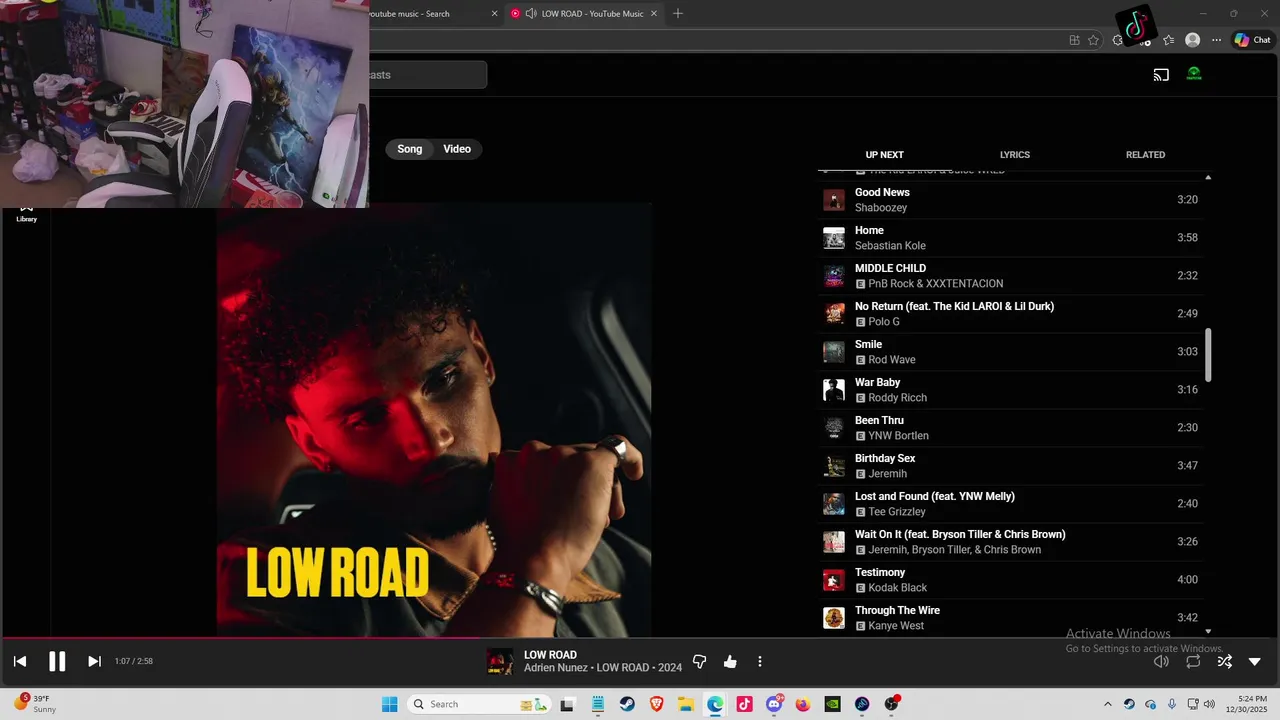This screenshot has height=720, width=1280.
Task: Click the War Baby album thumbnail
Action: 834,390
